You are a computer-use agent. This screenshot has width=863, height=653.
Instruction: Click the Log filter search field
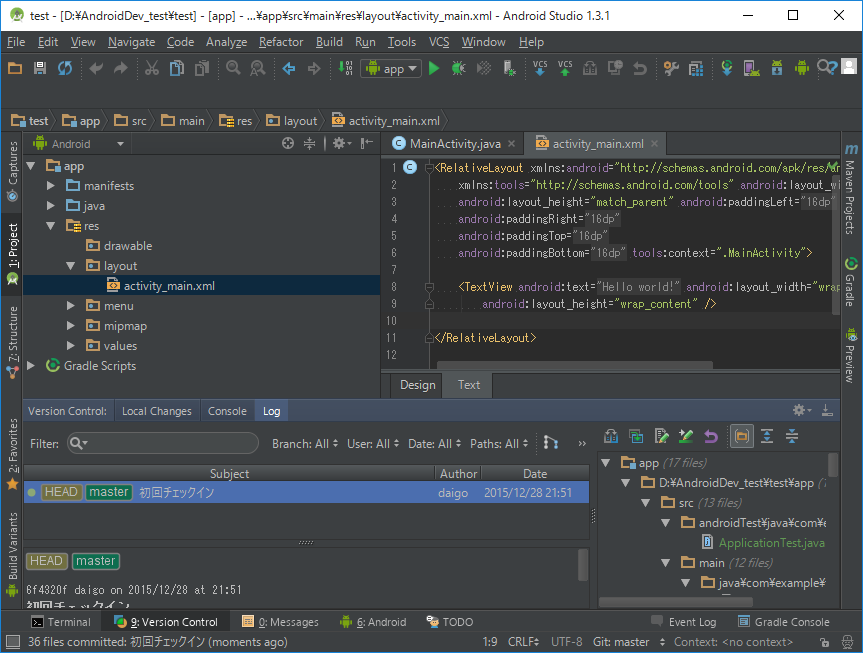click(x=163, y=443)
